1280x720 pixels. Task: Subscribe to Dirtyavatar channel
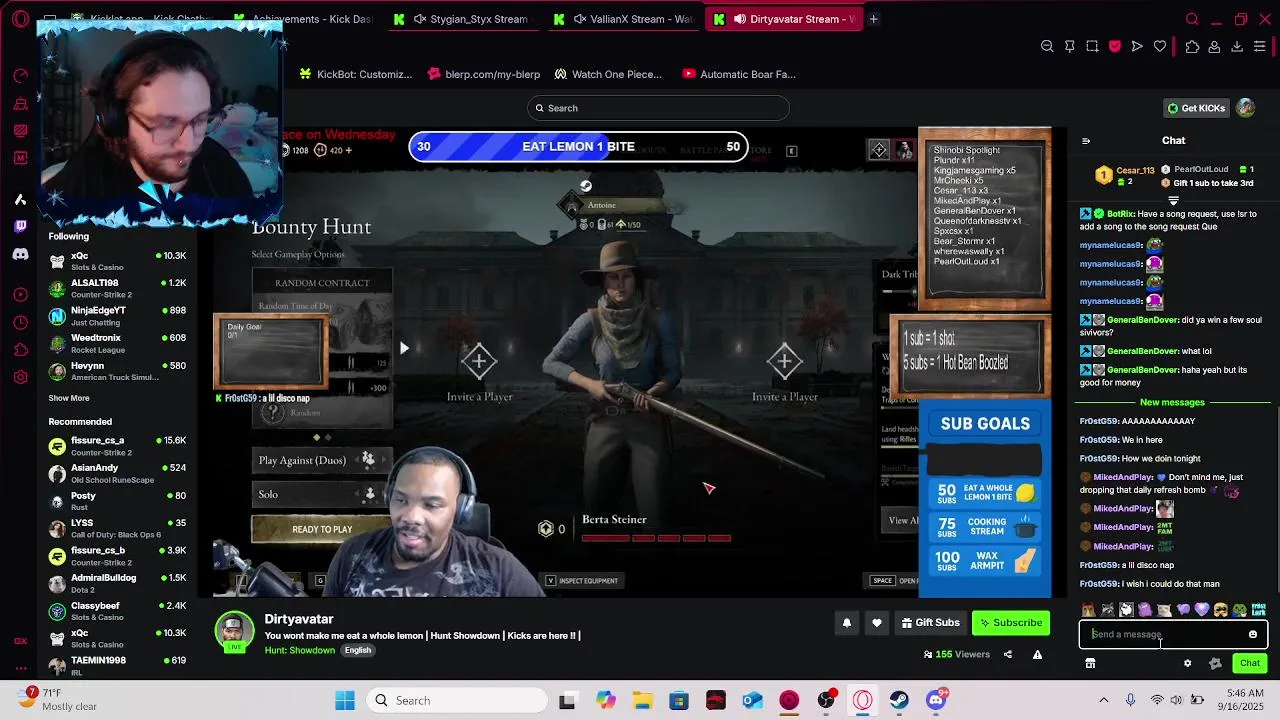click(x=1010, y=623)
